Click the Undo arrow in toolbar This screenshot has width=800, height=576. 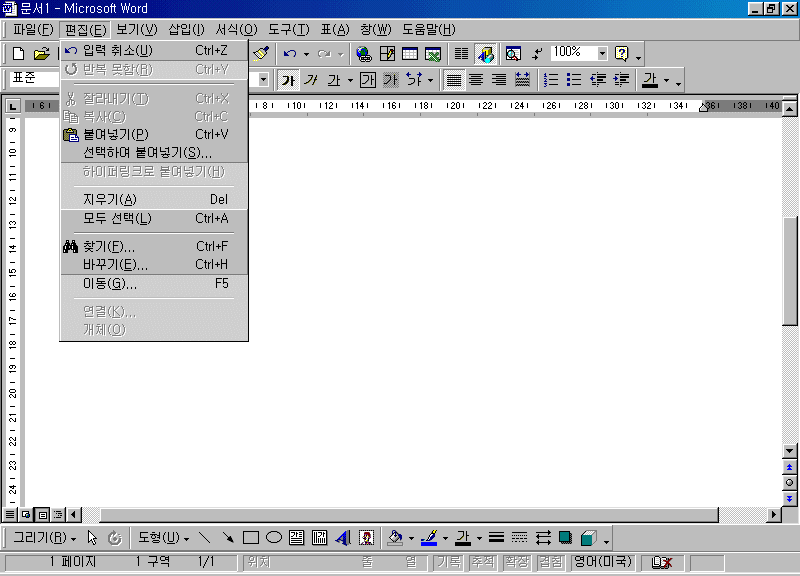[x=290, y=54]
